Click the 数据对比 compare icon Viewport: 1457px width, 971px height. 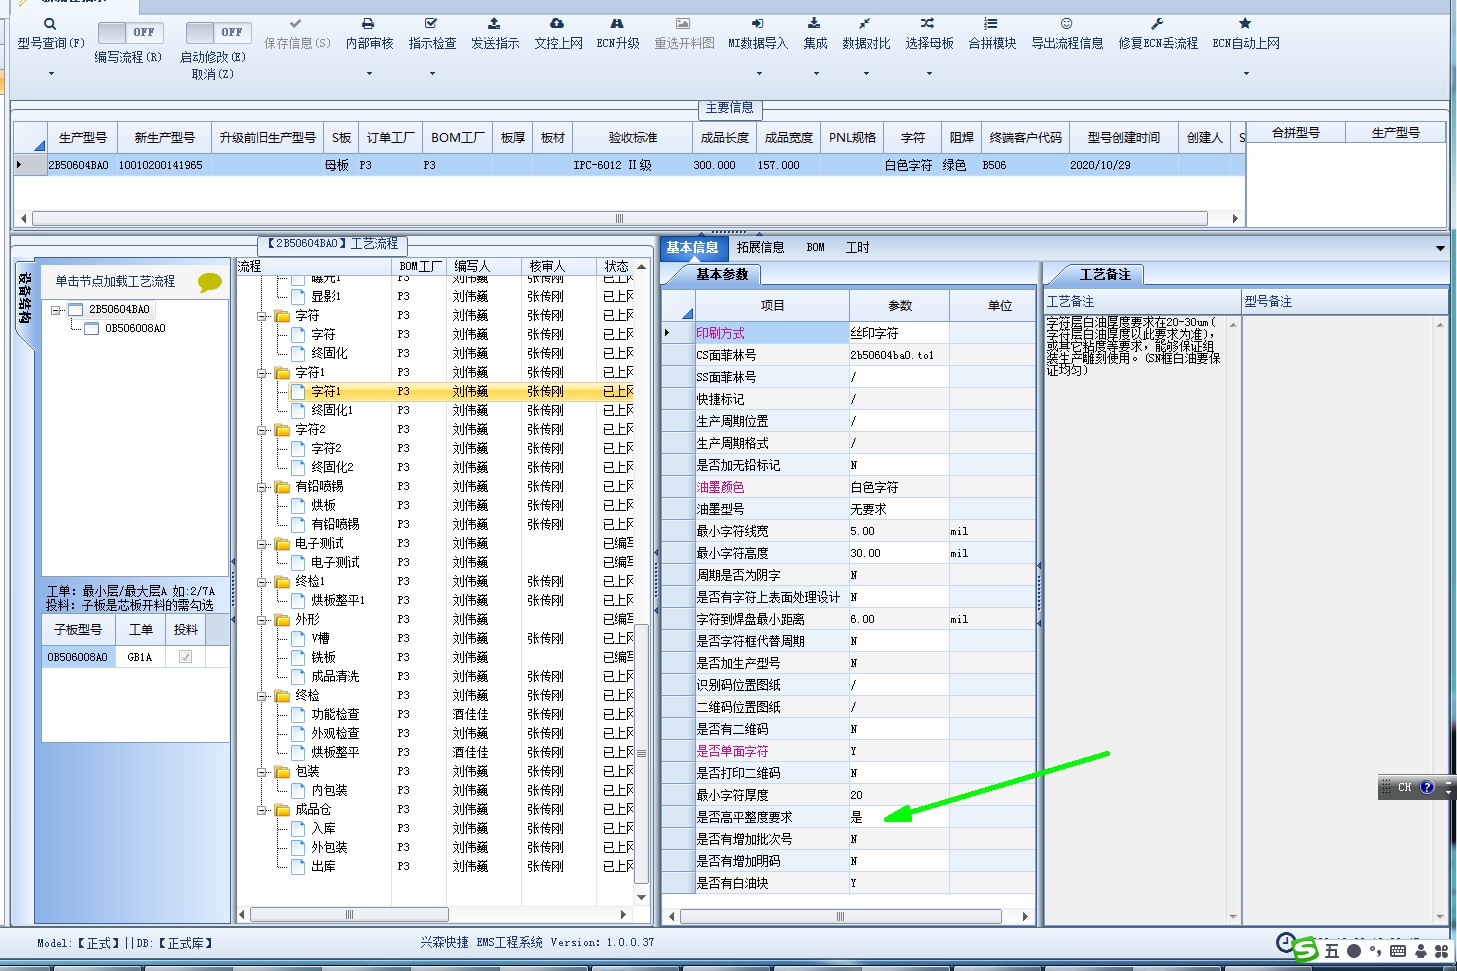[865, 23]
